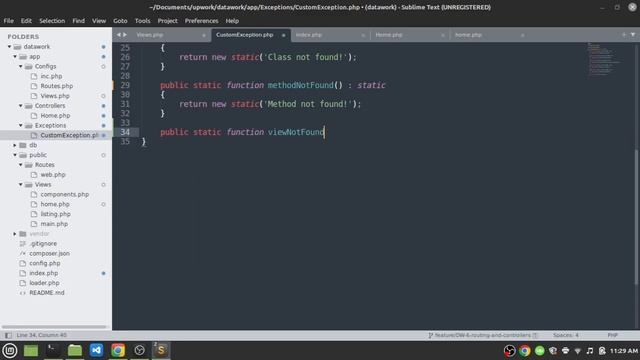Collapse the Exceptions folder
640x360 pixels.
21,125
